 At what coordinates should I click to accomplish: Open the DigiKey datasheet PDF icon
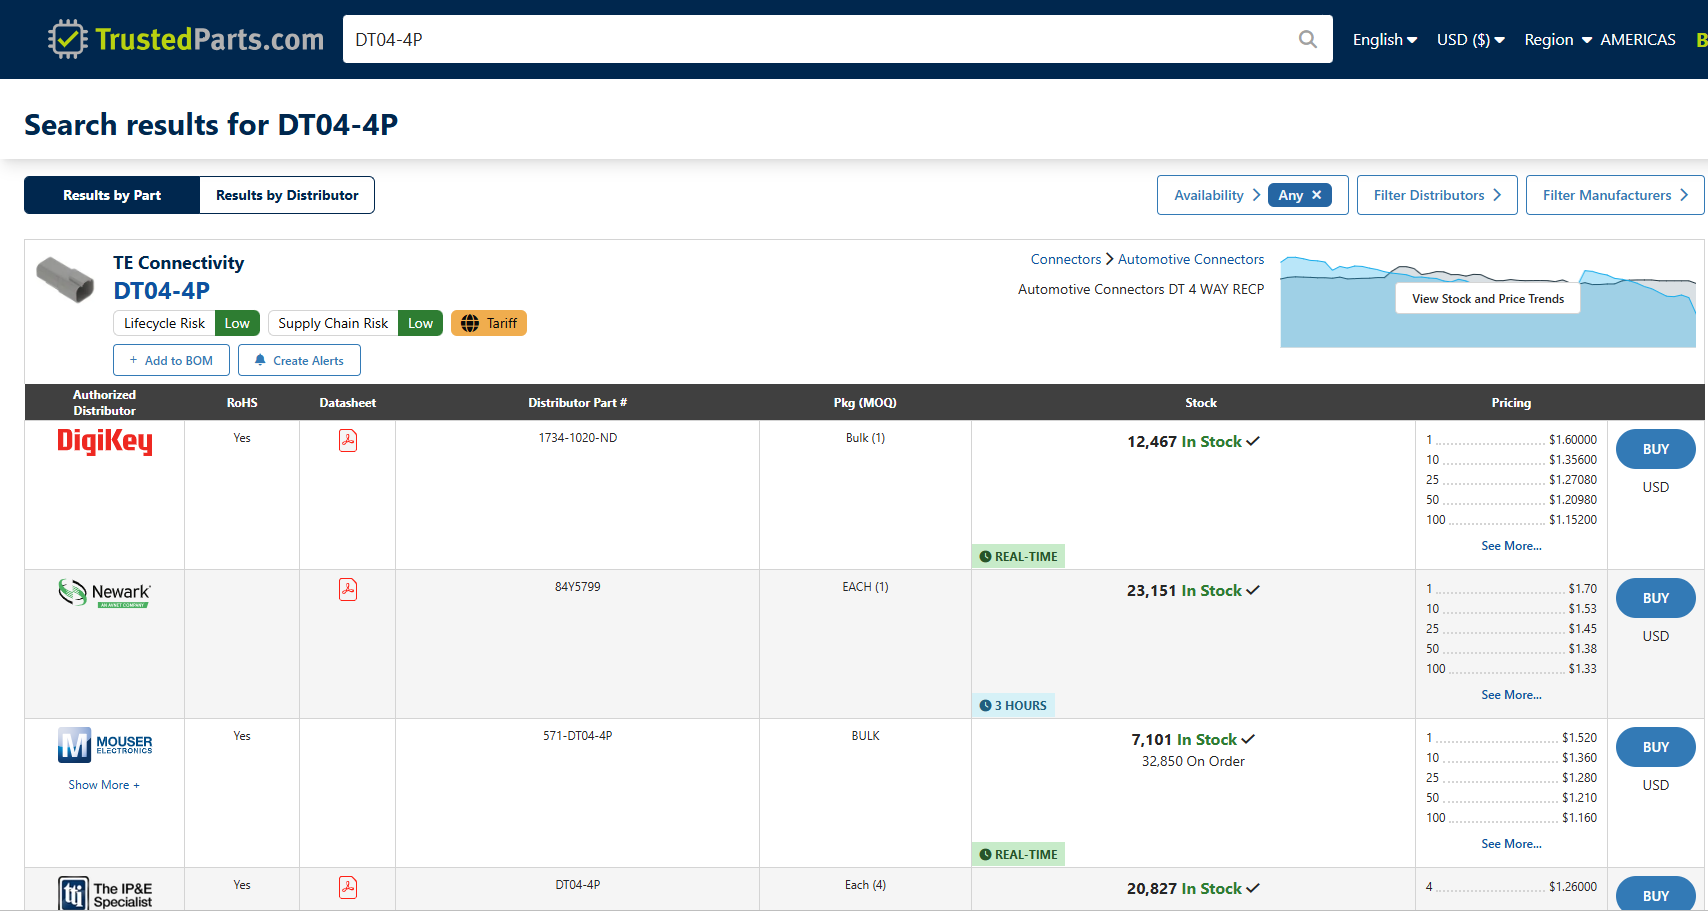pyautogui.click(x=348, y=440)
